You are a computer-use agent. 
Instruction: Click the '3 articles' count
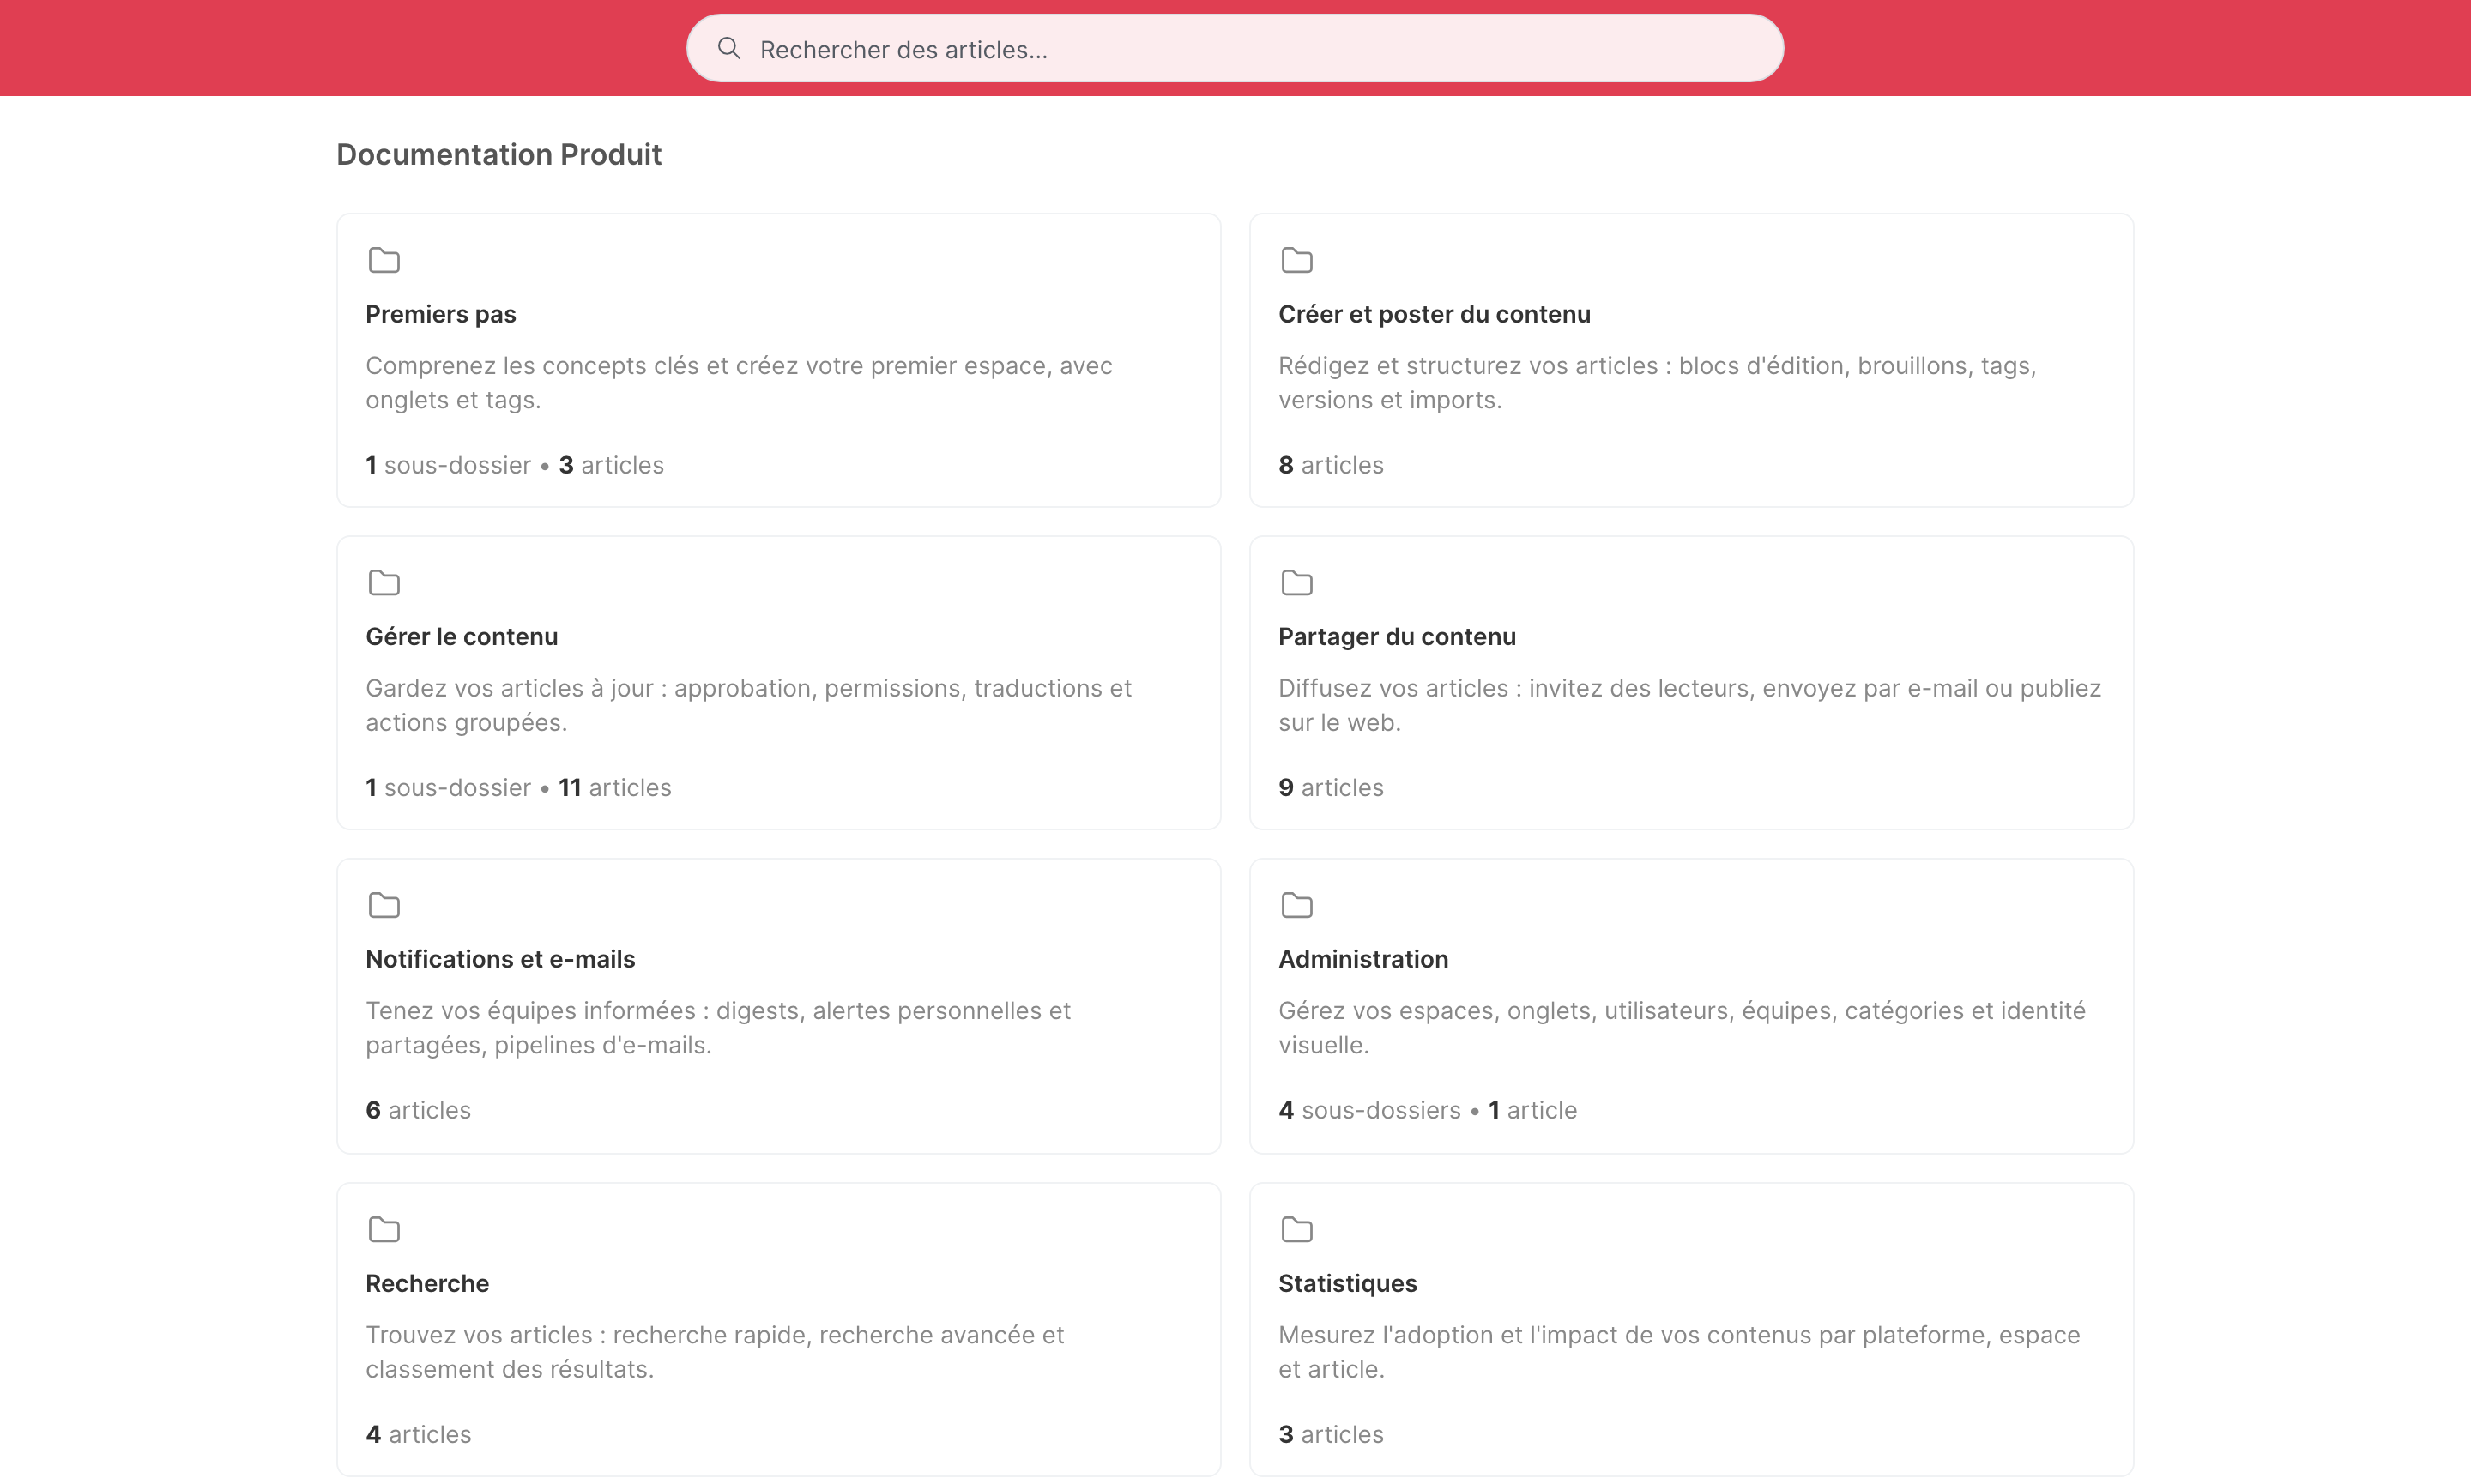click(1331, 1435)
